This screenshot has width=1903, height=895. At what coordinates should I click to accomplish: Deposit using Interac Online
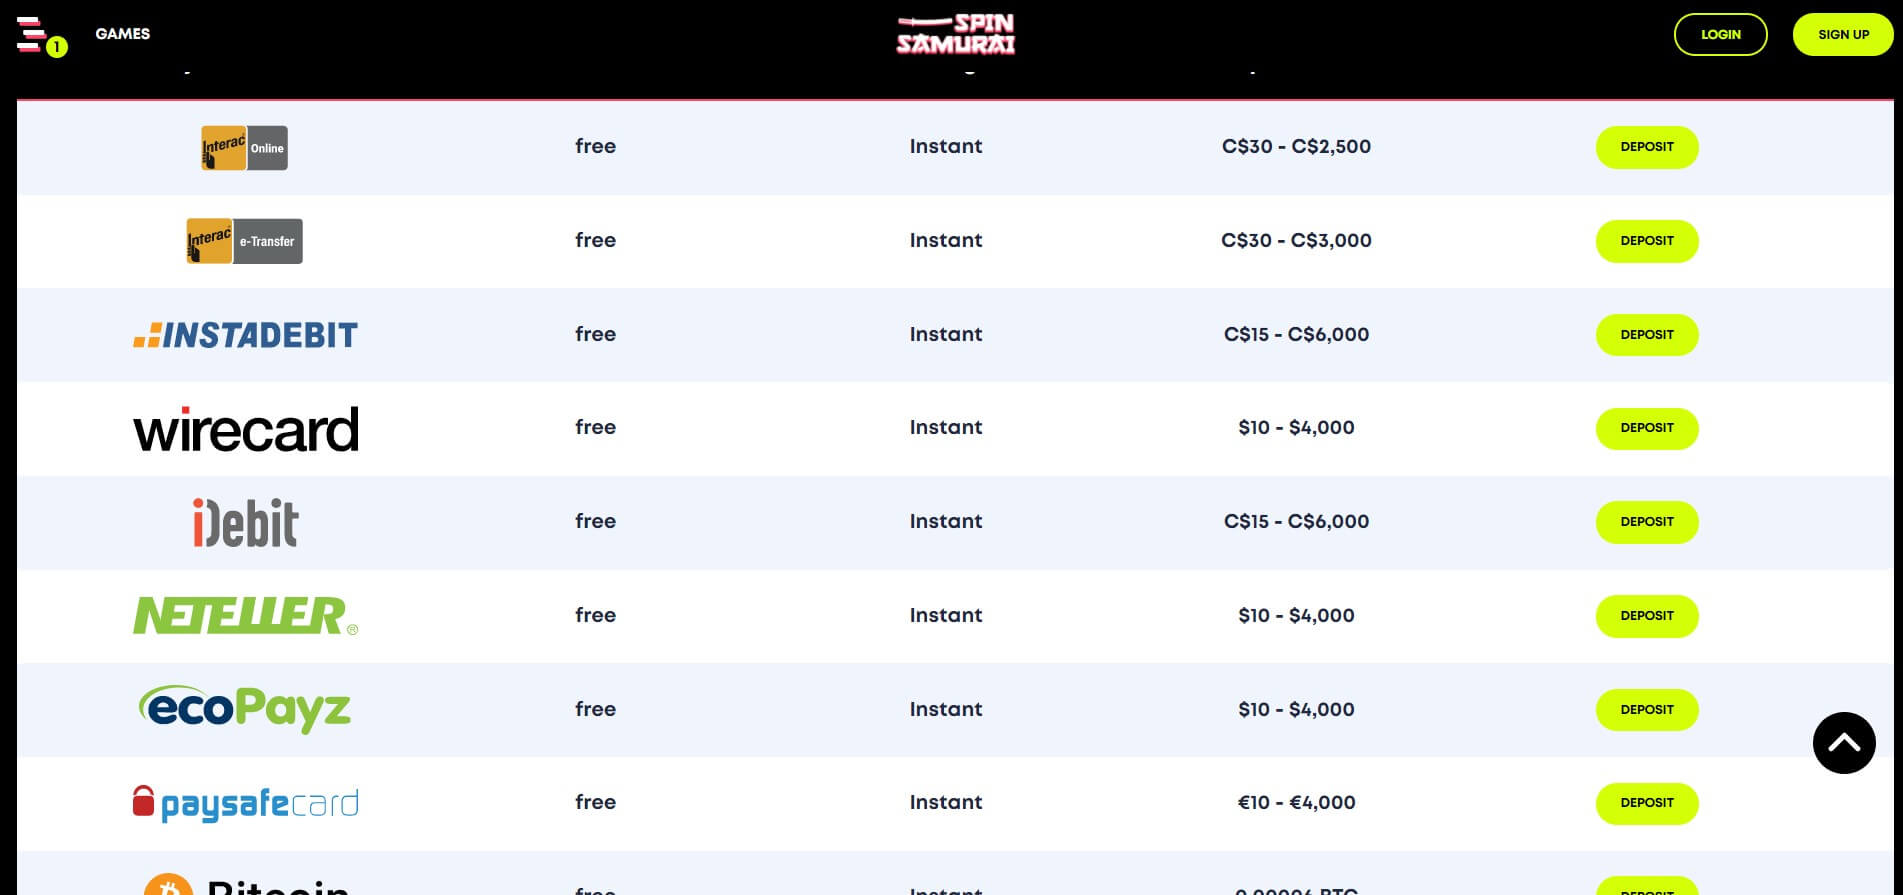pyautogui.click(x=1647, y=147)
